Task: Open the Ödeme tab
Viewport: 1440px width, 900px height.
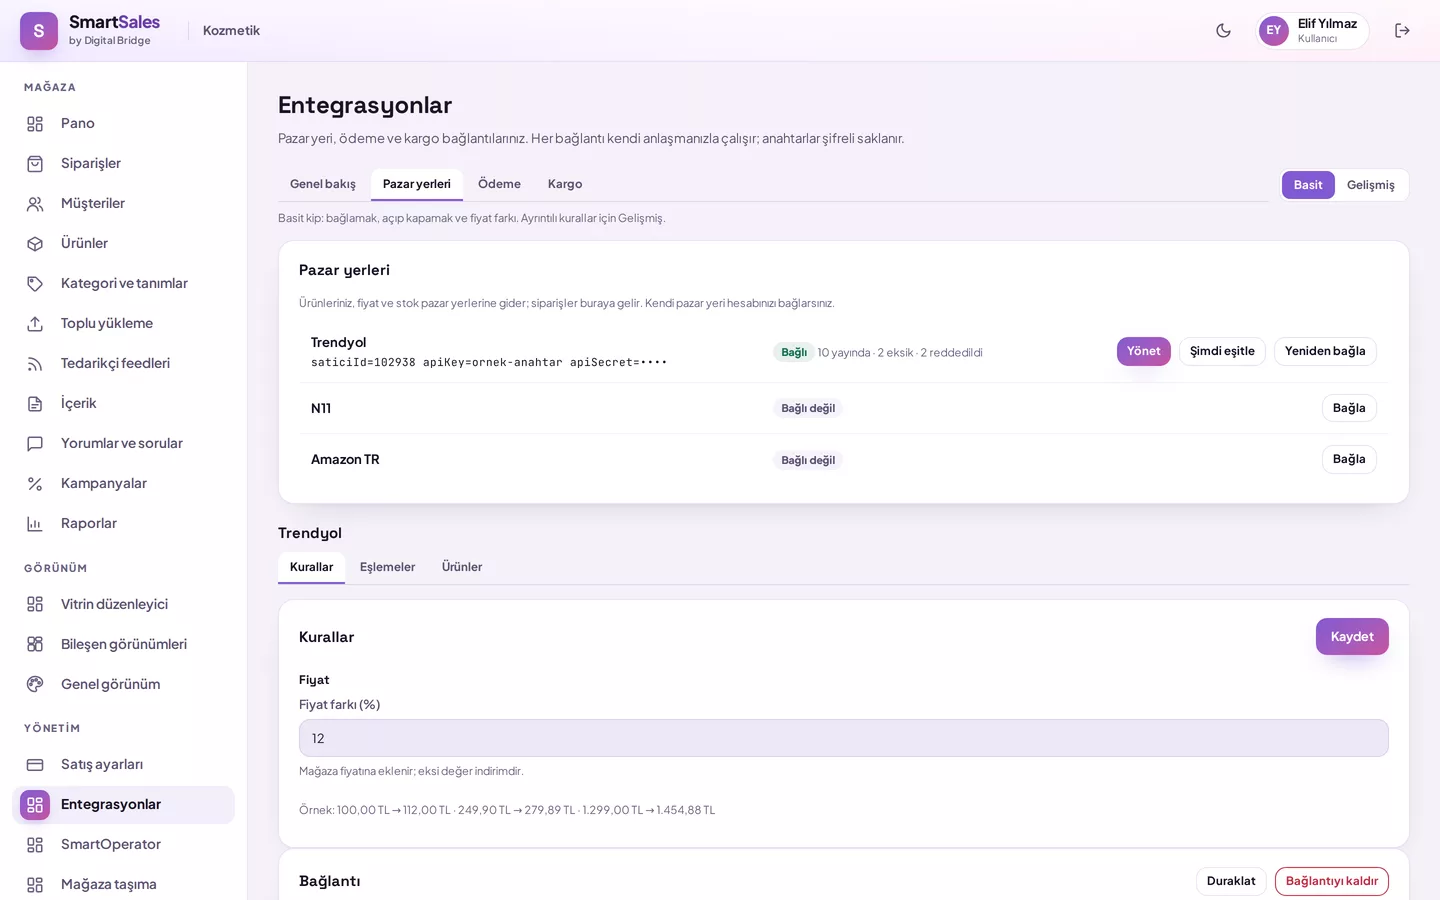Action: point(499,184)
